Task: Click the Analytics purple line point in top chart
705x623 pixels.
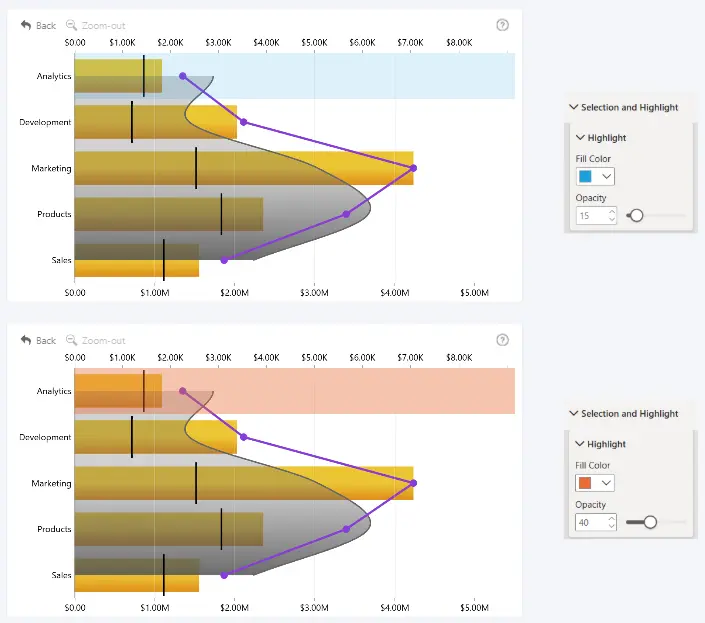Action: (183, 76)
